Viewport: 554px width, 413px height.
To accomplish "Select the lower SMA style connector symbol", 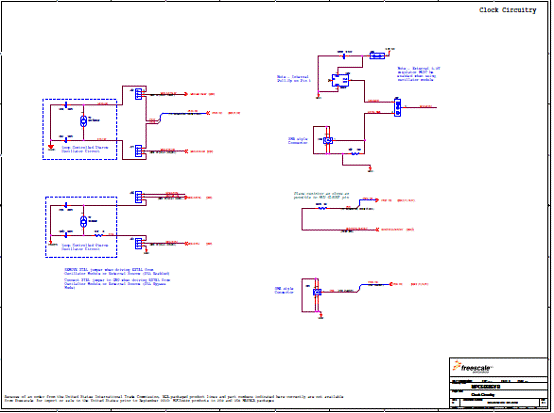I will click(317, 292).
